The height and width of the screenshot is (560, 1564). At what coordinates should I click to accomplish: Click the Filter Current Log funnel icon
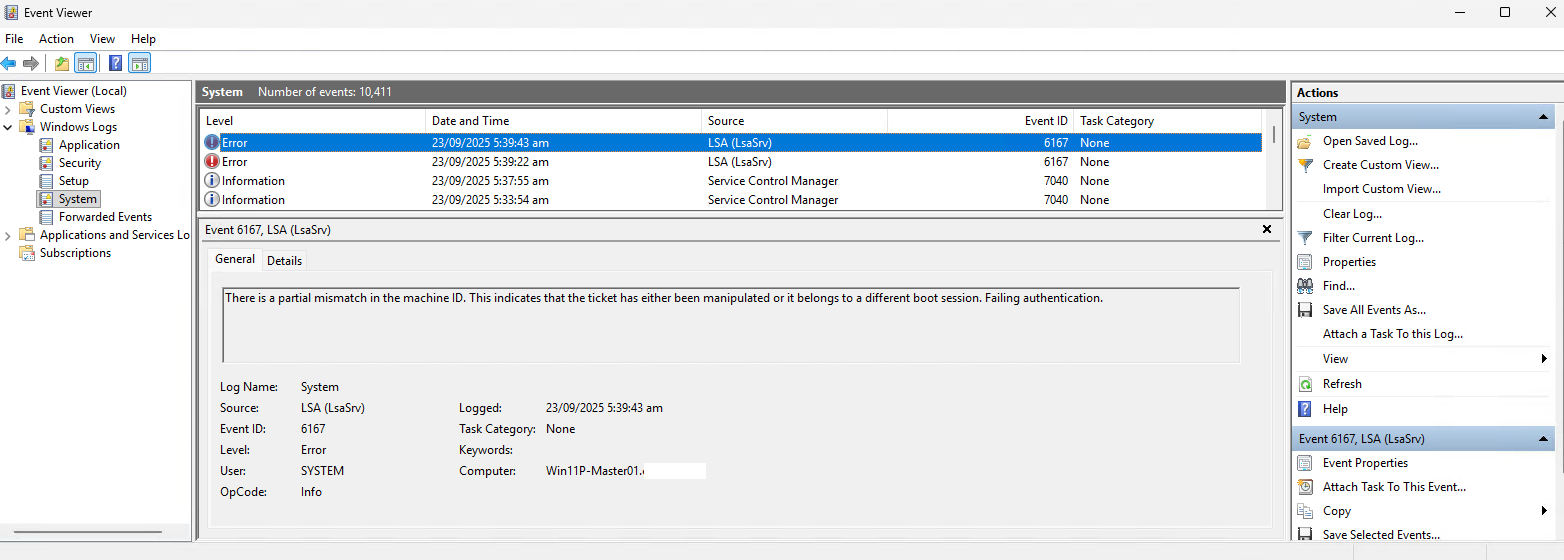click(x=1305, y=238)
